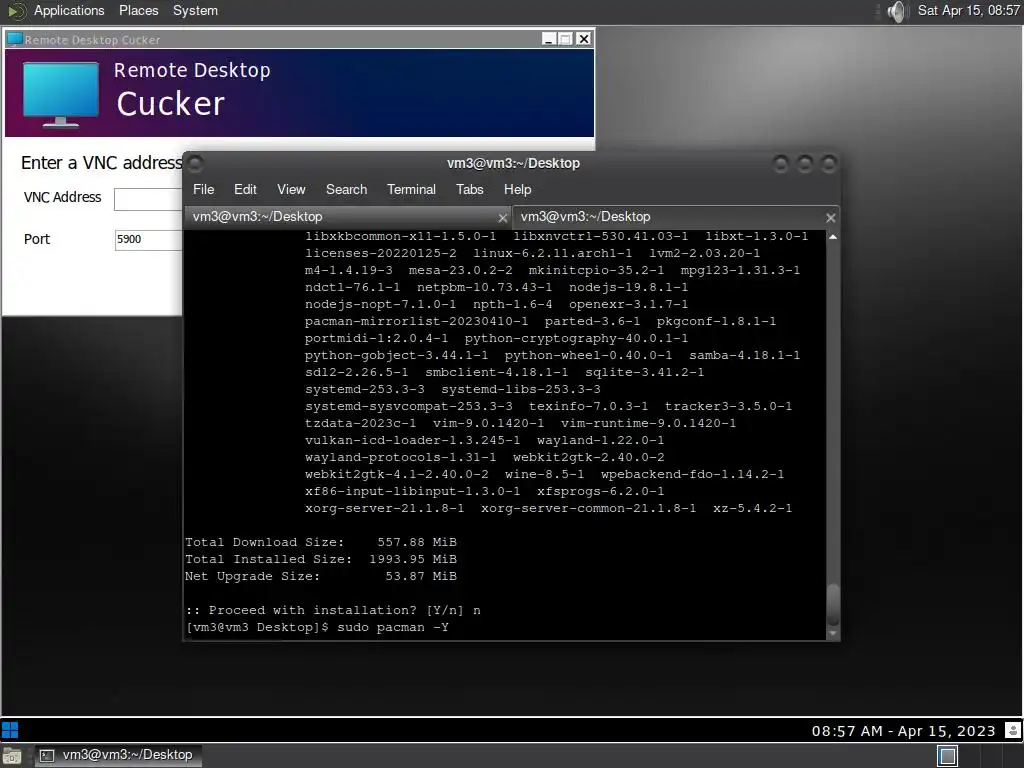Screen dimensions: 1024x768
Task: Close the first terminal tab
Action: click(x=502, y=218)
